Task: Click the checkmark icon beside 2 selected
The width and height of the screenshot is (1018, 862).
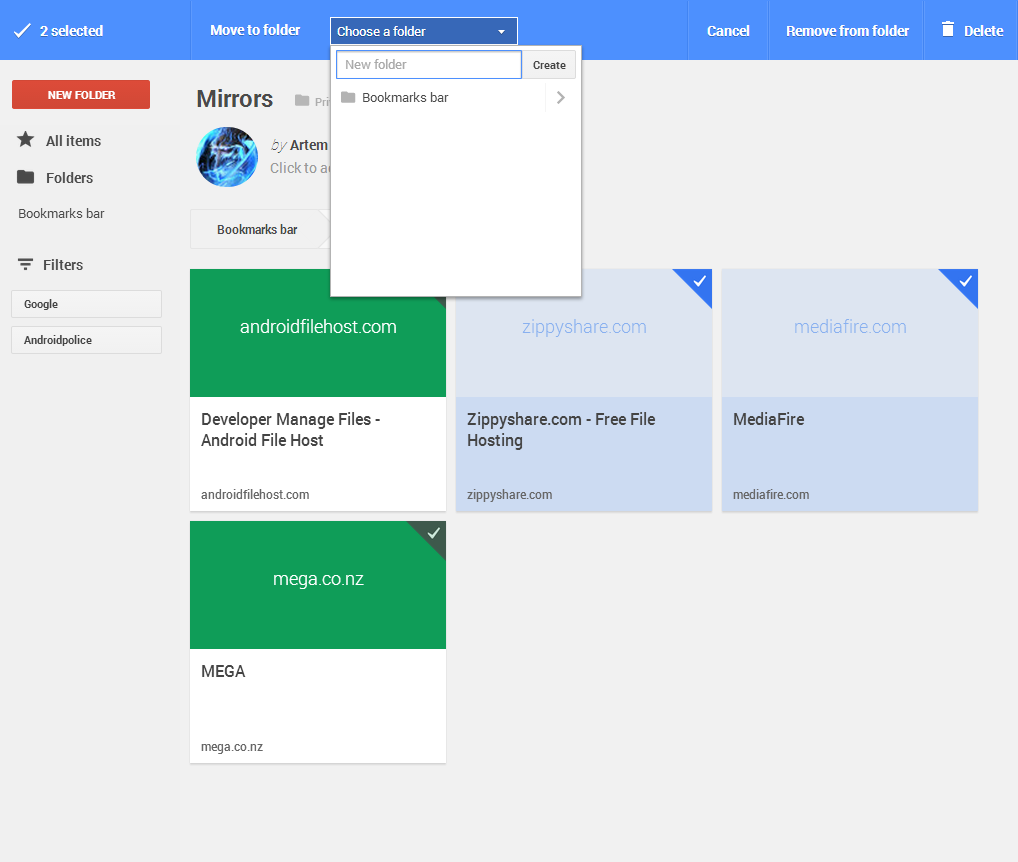Action: [x=22, y=30]
